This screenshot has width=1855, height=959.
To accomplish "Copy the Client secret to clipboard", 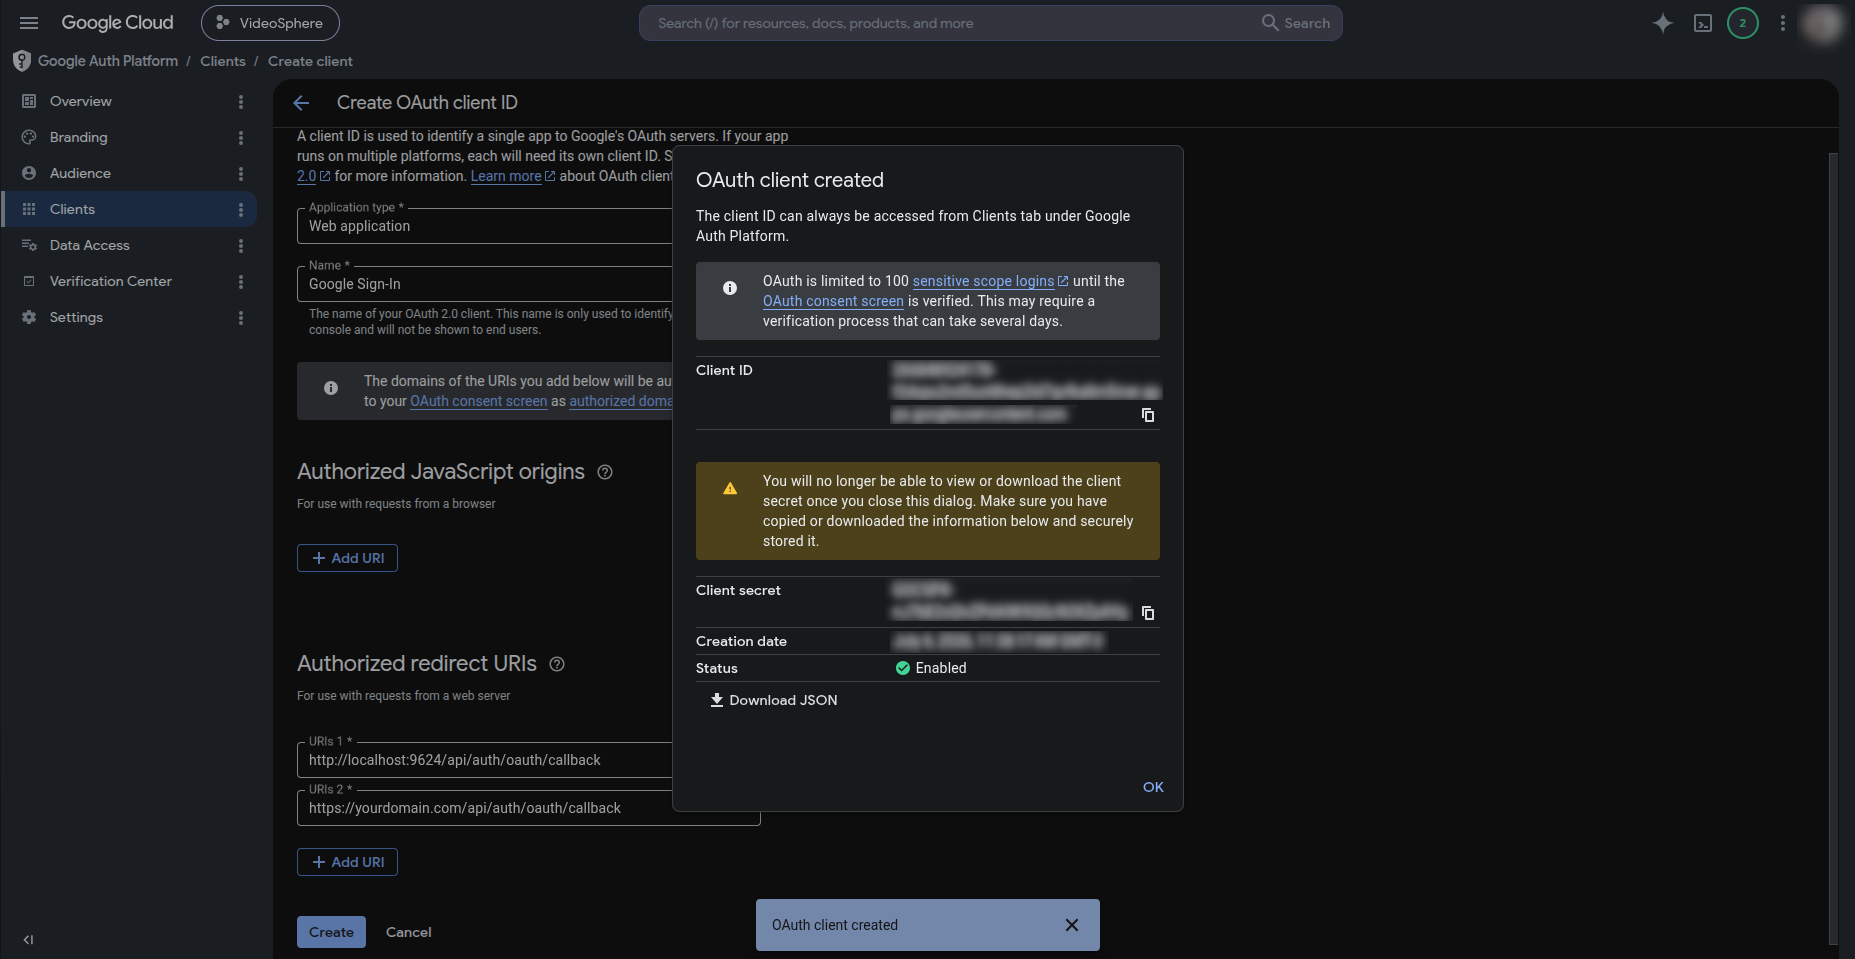I will click(1148, 613).
